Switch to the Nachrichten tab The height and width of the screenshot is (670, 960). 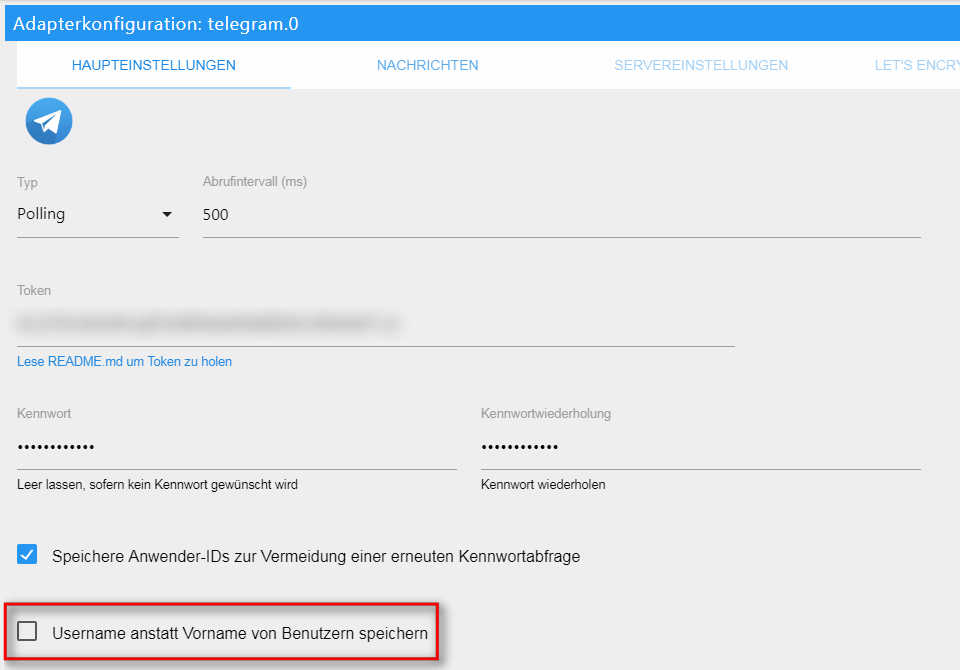click(427, 65)
